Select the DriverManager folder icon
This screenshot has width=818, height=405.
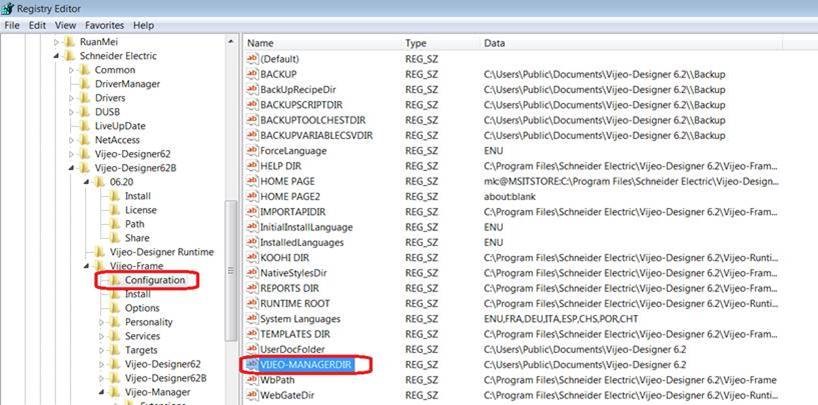(x=84, y=84)
